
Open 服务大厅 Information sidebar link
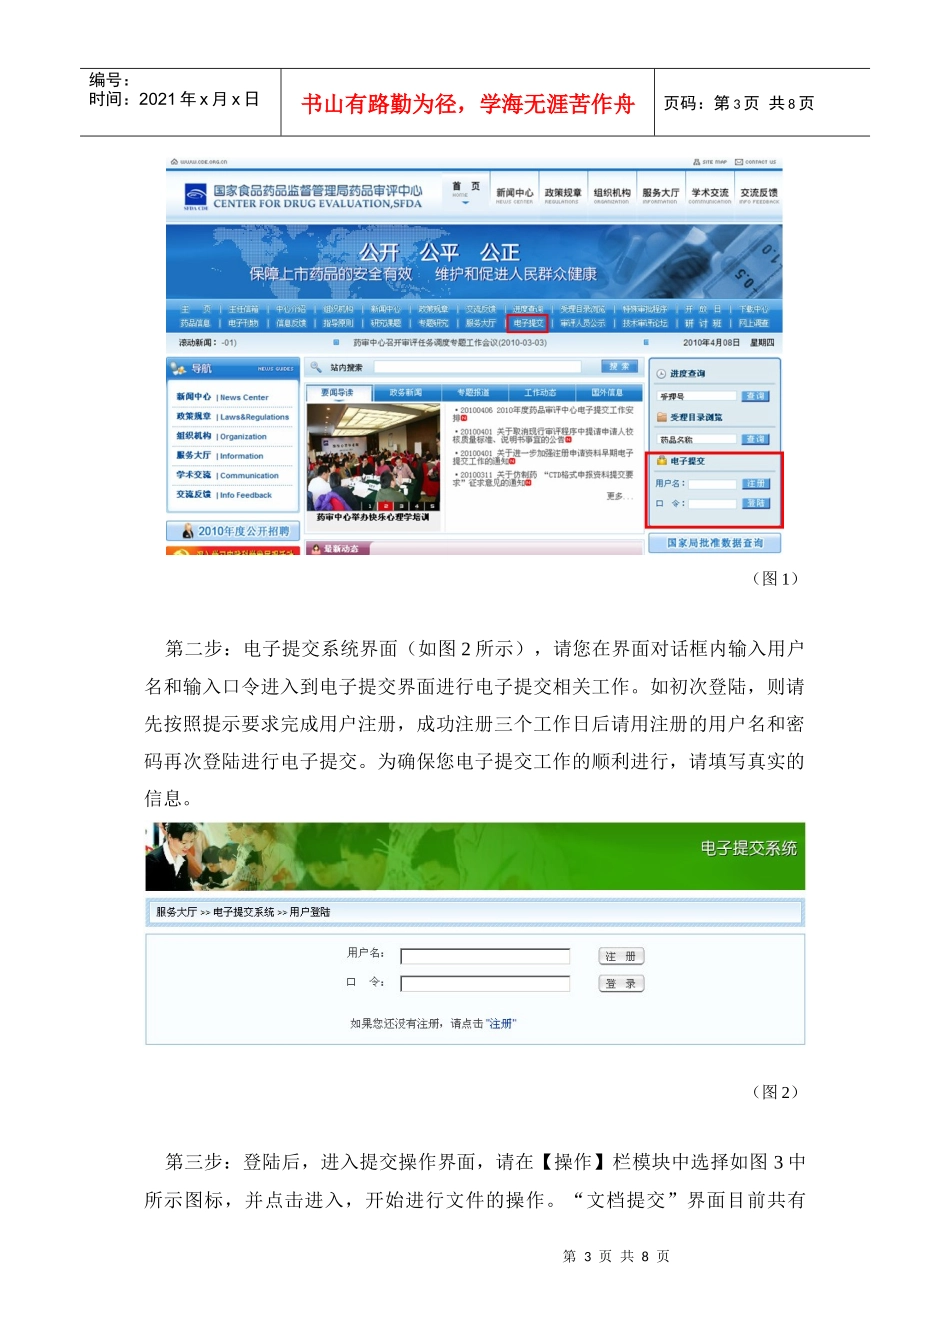click(x=220, y=455)
